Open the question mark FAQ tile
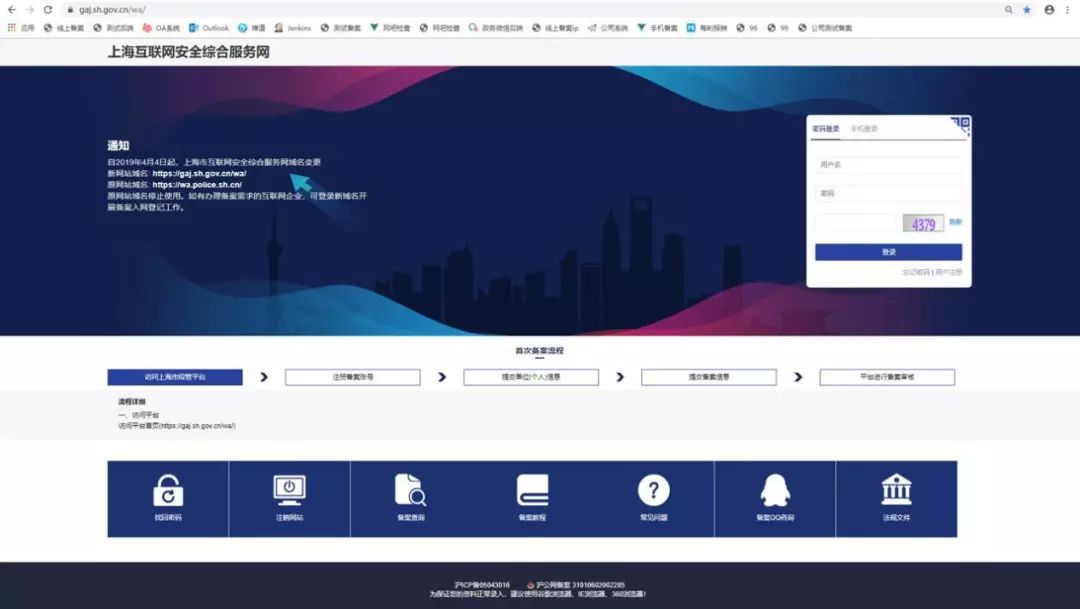1080x609 pixels. point(654,499)
